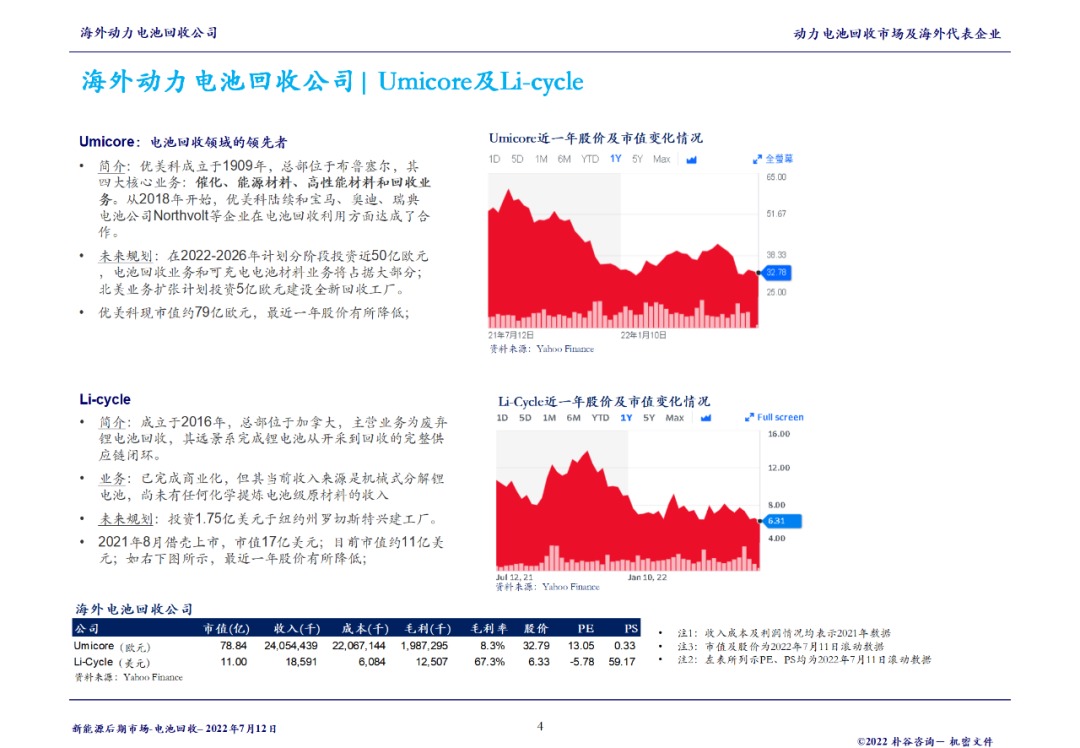Click underlined '未来规划' under Li-cycle section

125,519
